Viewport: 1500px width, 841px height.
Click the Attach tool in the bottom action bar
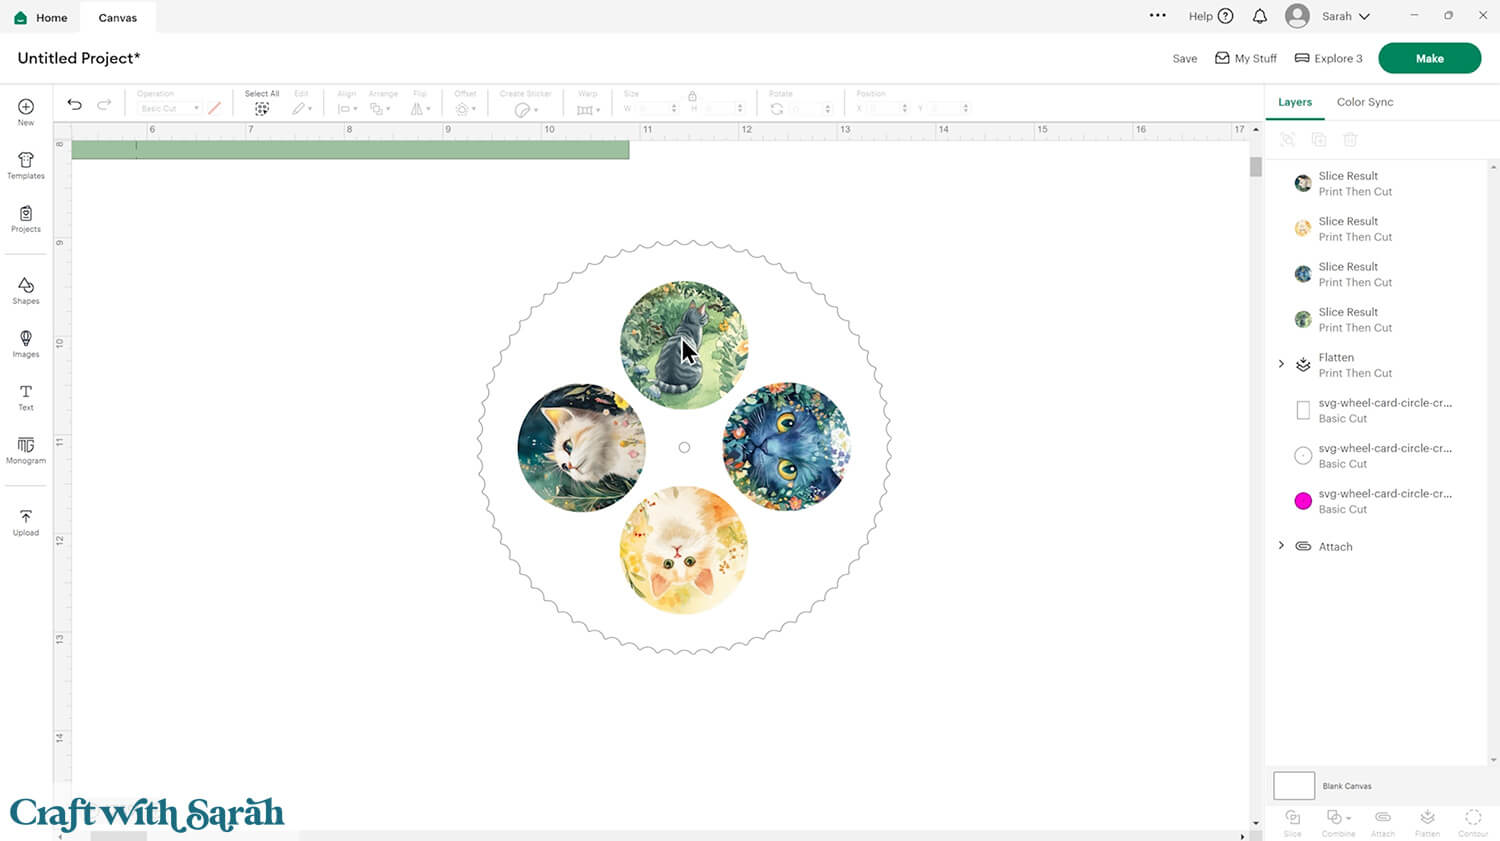[1383, 822]
